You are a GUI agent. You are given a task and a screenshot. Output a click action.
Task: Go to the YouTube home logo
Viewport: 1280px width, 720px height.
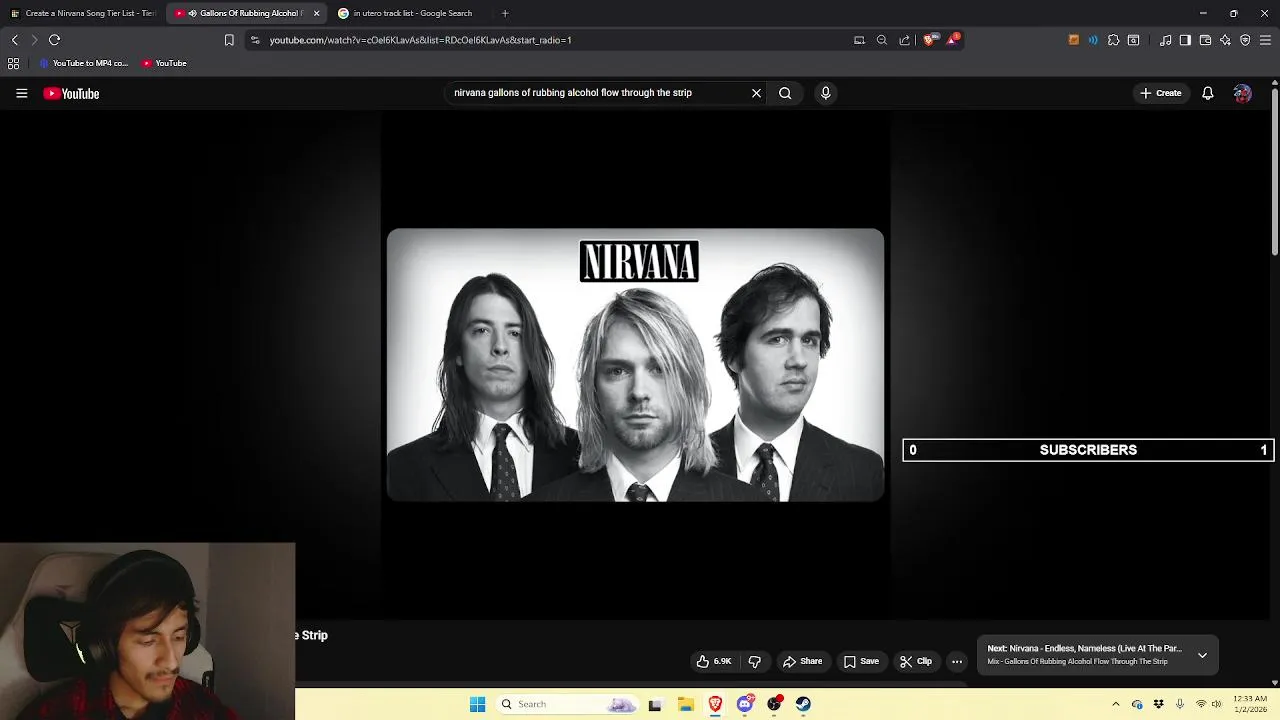point(71,93)
